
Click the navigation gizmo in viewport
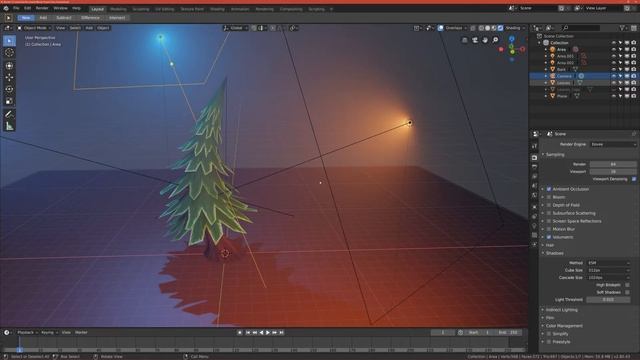click(x=512, y=49)
